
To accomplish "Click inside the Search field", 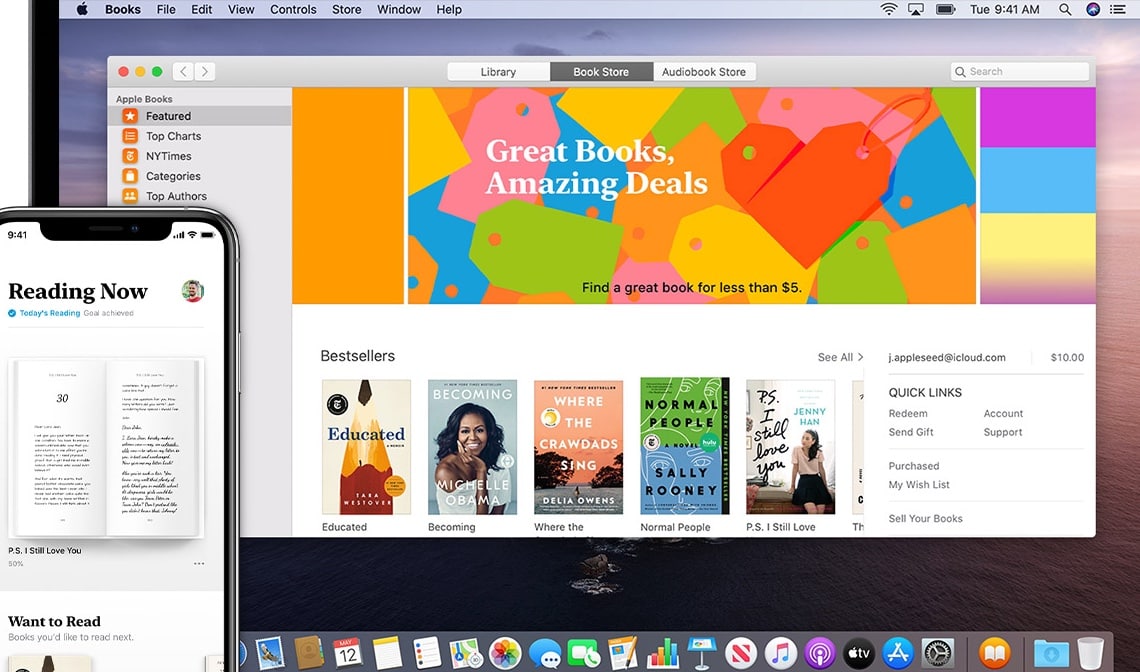I will pyautogui.click(x=1020, y=72).
